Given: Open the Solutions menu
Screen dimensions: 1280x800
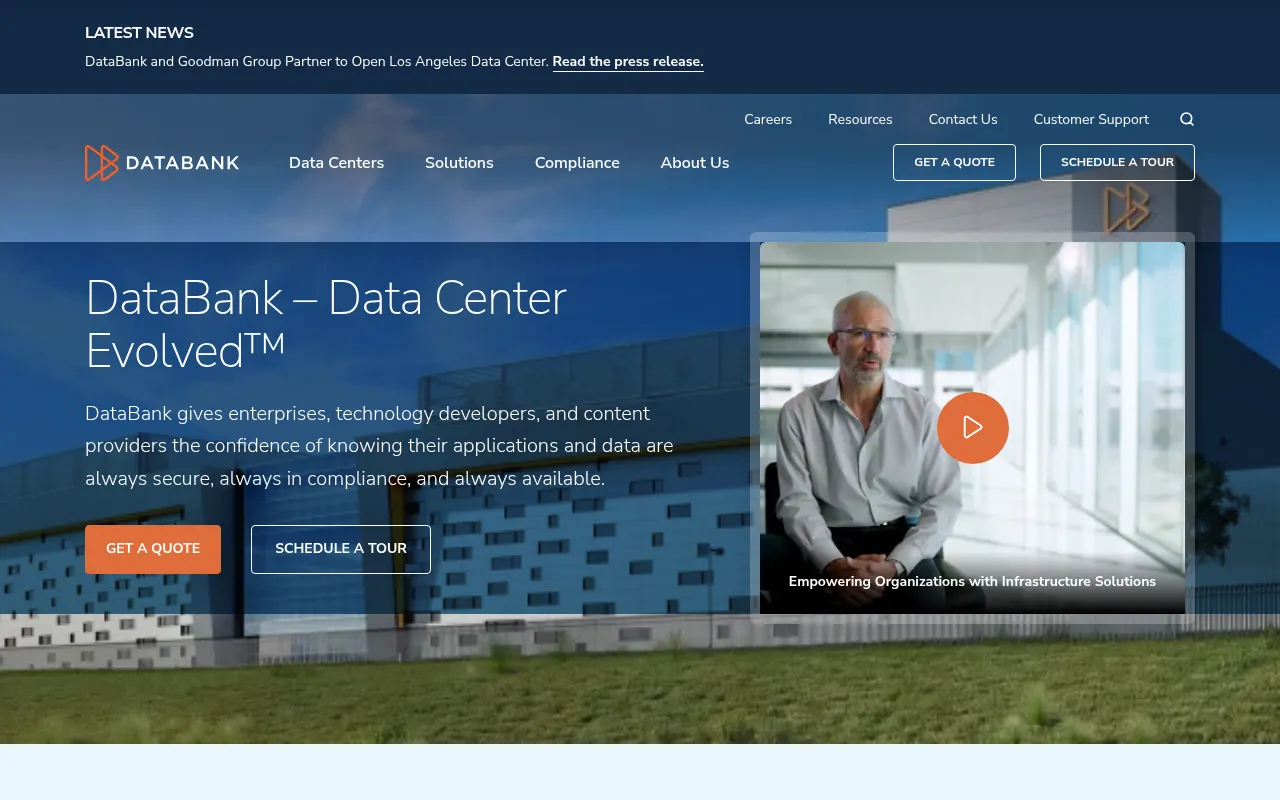Looking at the screenshot, I should (459, 163).
